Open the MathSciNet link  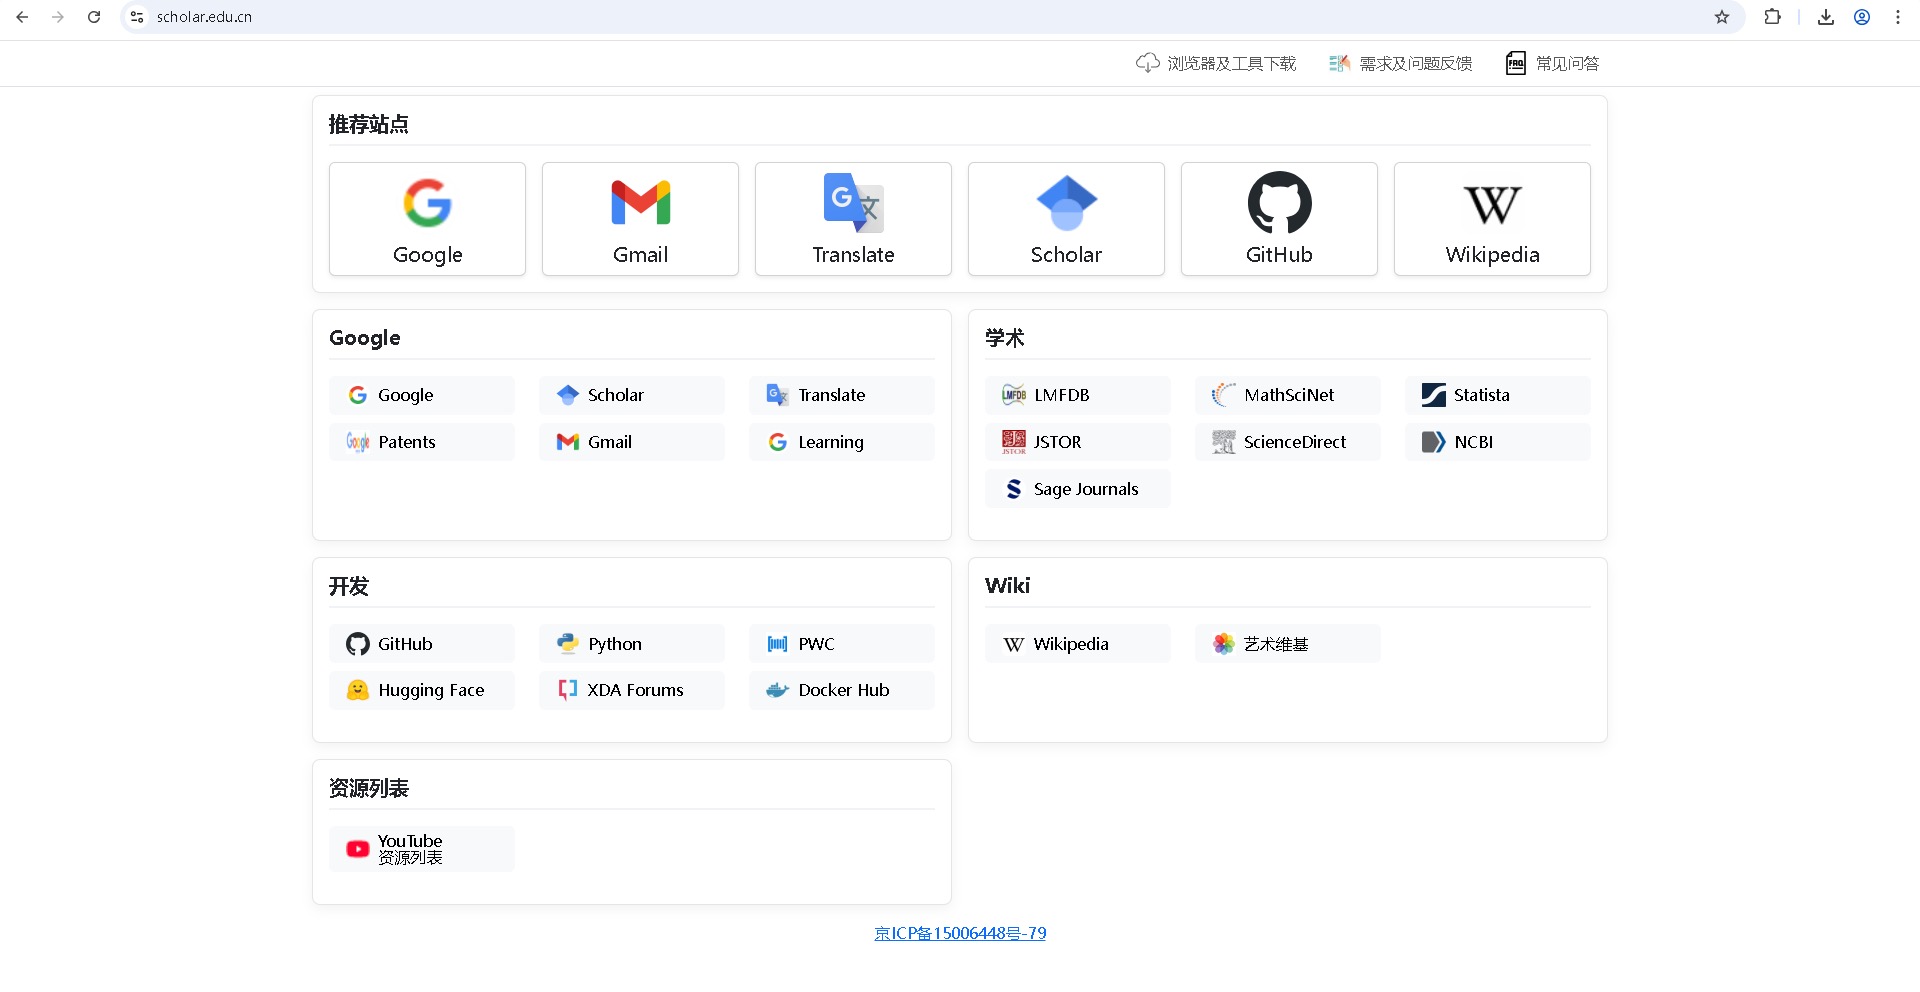(1288, 395)
